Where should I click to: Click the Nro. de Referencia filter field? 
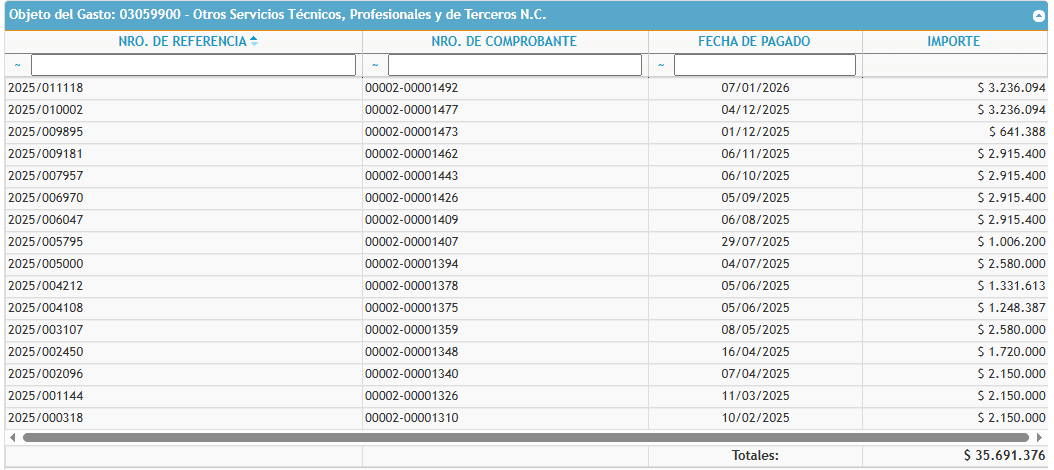[194, 65]
